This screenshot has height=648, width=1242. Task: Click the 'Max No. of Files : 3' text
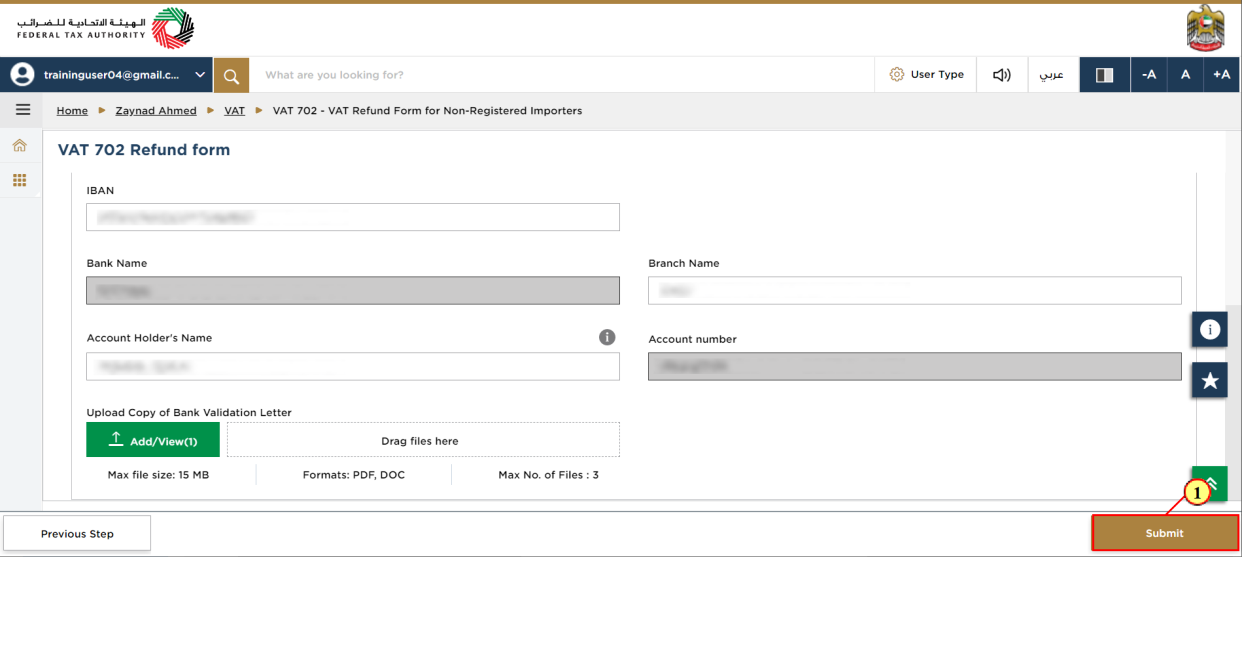(548, 475)
